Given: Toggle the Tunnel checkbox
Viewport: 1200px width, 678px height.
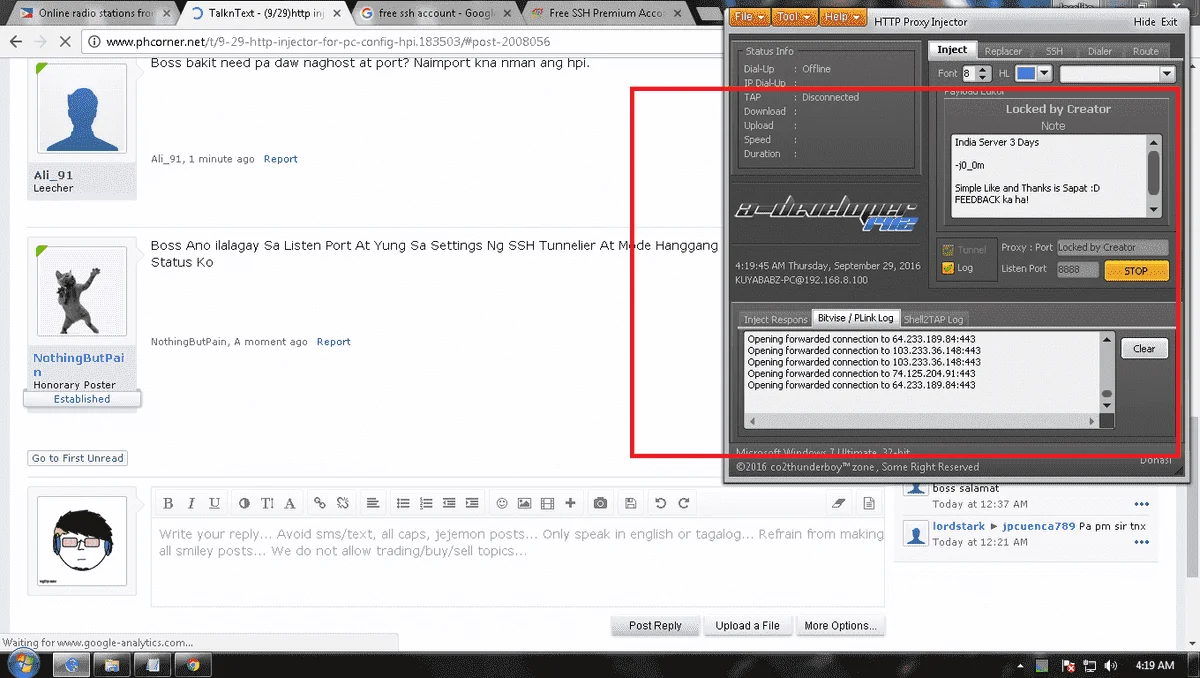Looking at the screenshot, I should pos(948,249).
